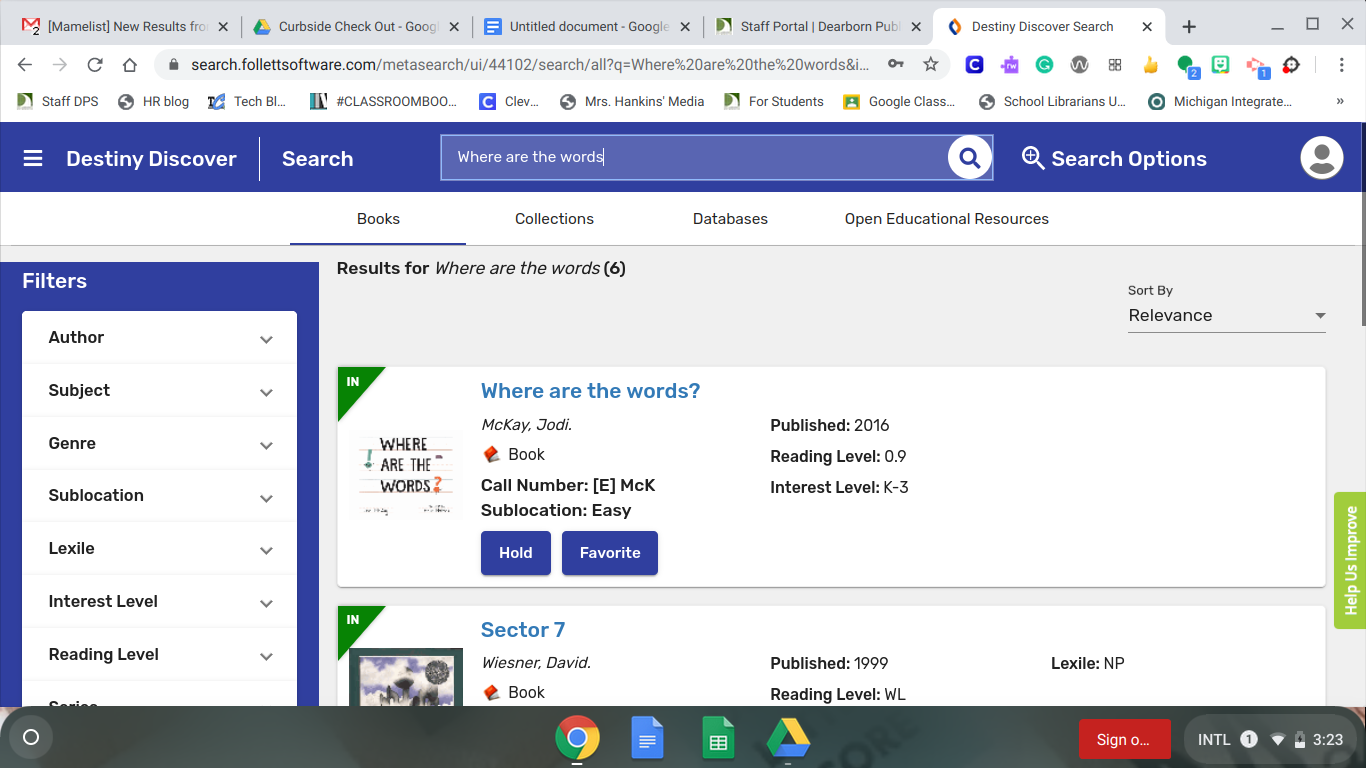Show more bookmarks with the chevron
Screen dimensions: 1366x768
[x=1340, y=101]
